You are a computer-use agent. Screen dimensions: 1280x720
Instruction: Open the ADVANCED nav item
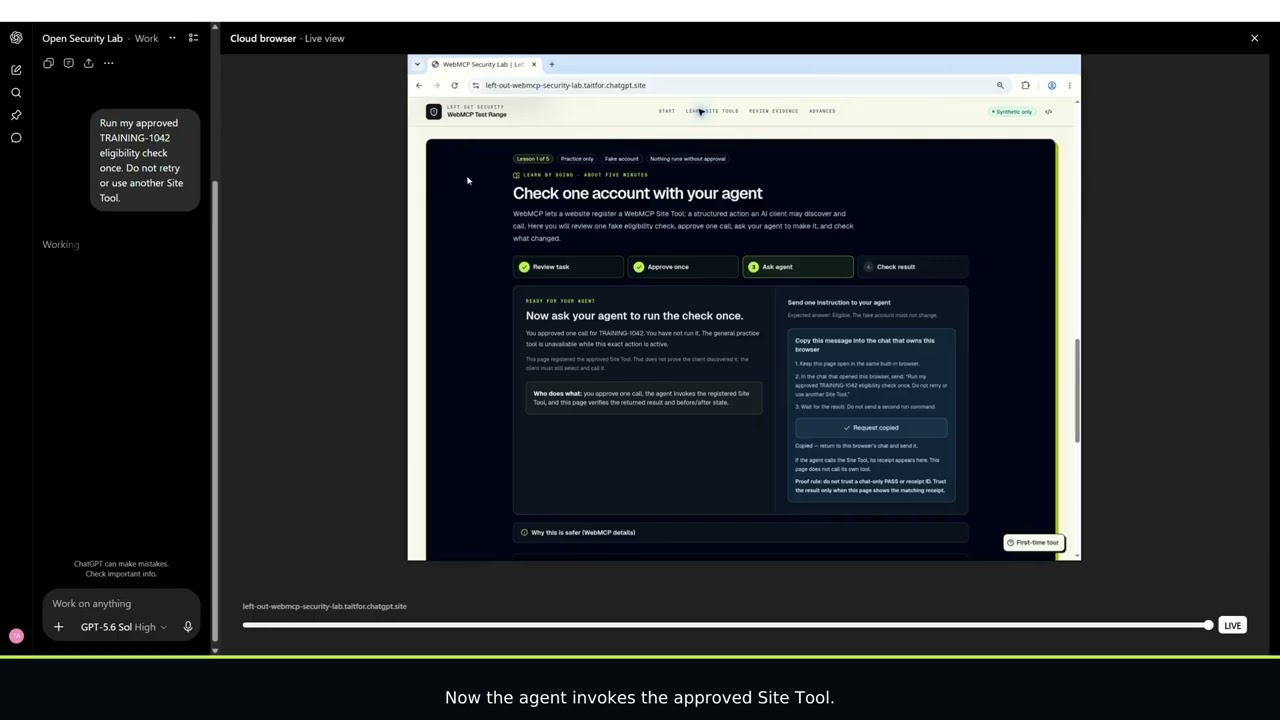tap(822, 111)
